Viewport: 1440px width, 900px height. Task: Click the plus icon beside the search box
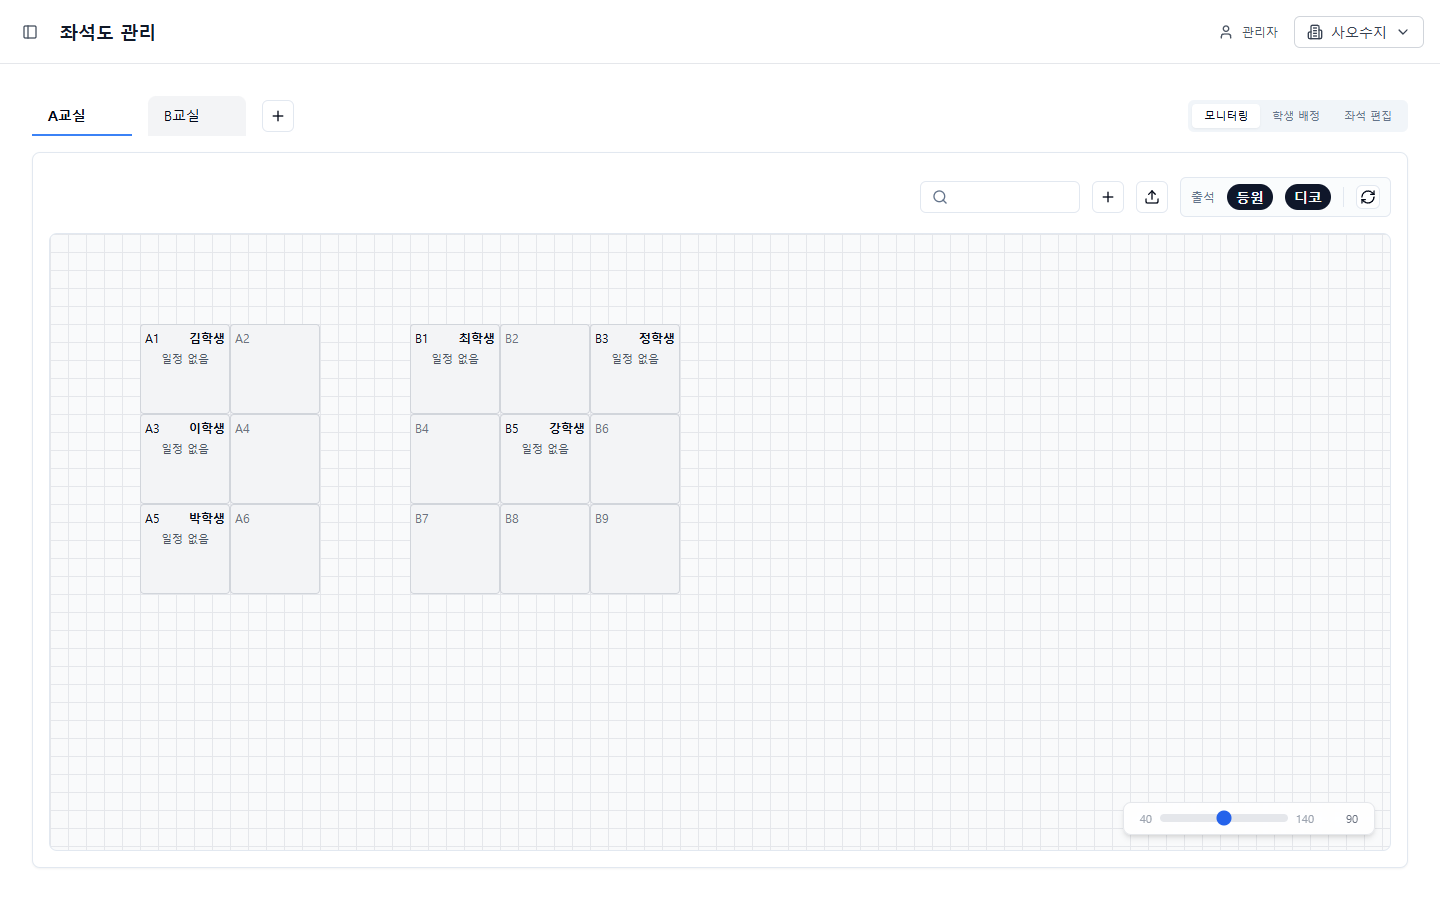1108,197
